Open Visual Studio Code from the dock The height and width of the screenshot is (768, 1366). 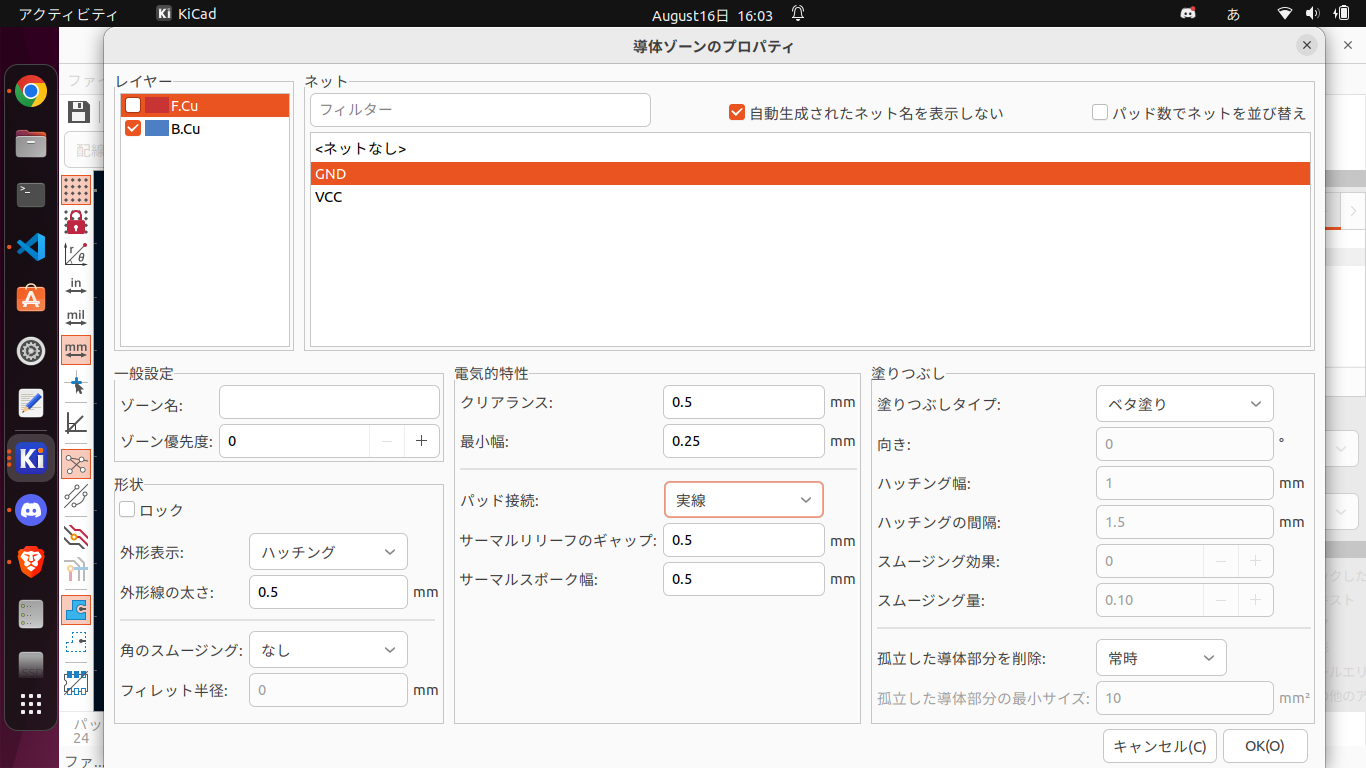coord(31,246)
